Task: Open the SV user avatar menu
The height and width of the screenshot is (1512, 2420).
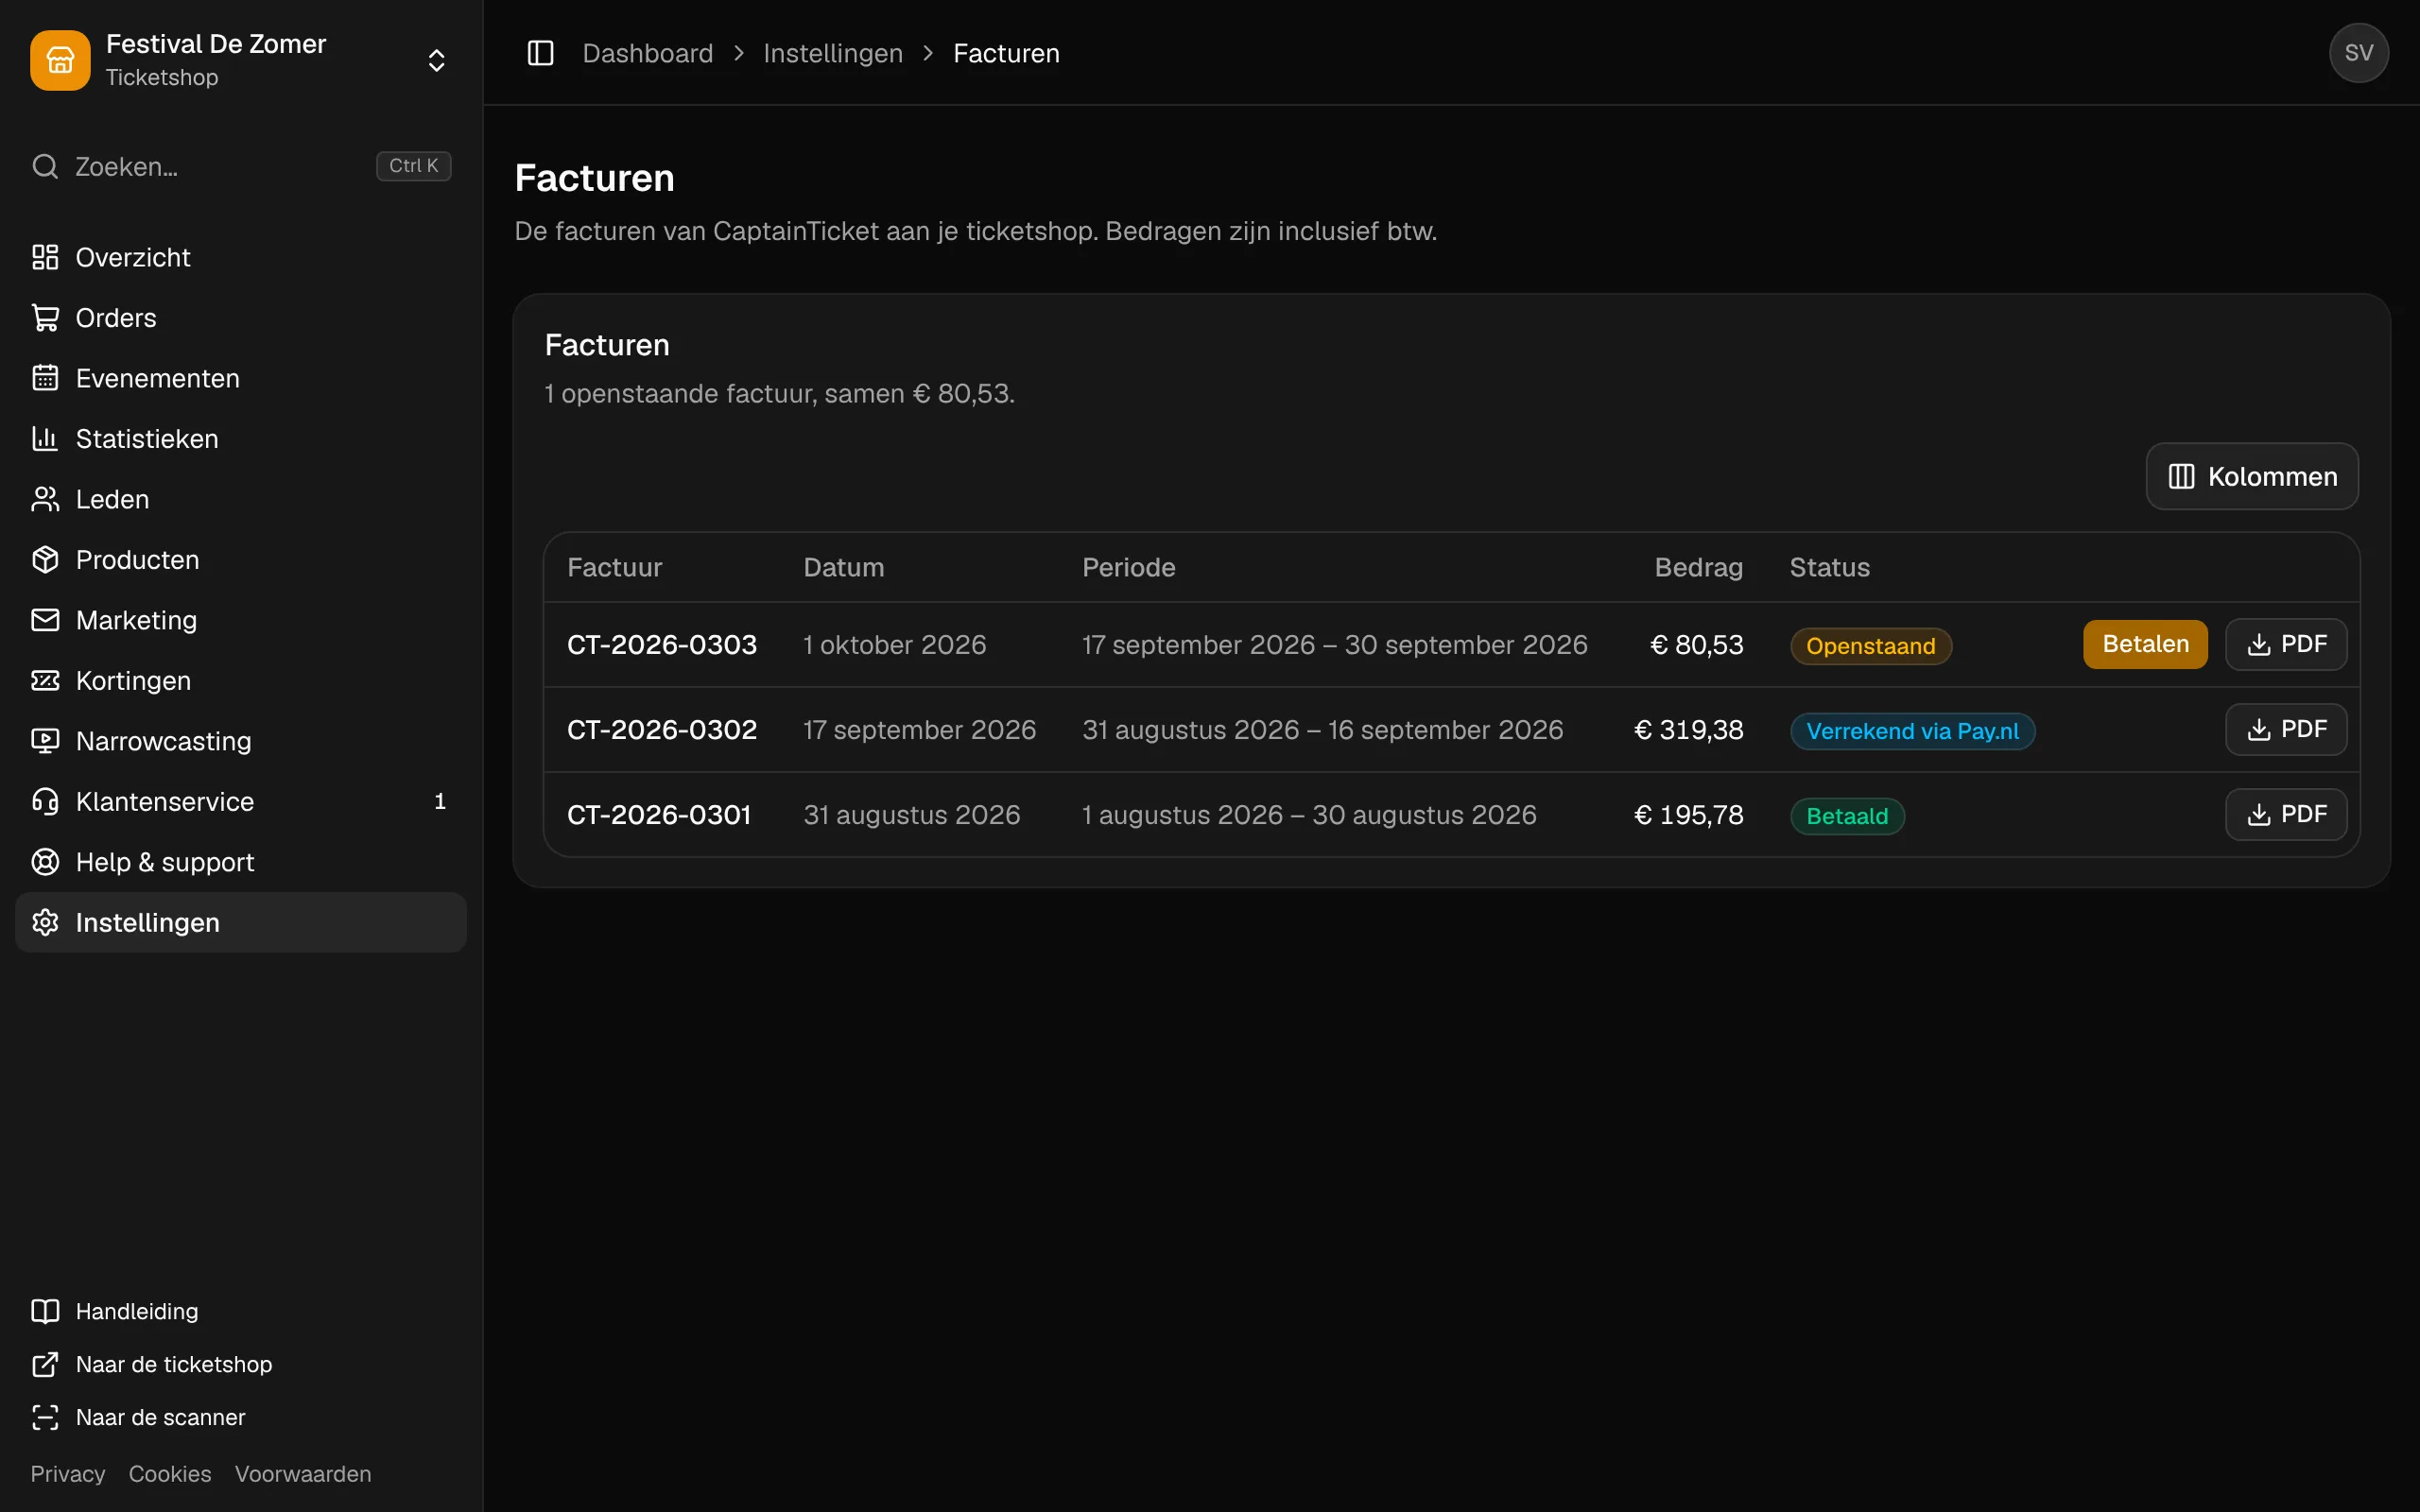Action: click(2359, 53)
